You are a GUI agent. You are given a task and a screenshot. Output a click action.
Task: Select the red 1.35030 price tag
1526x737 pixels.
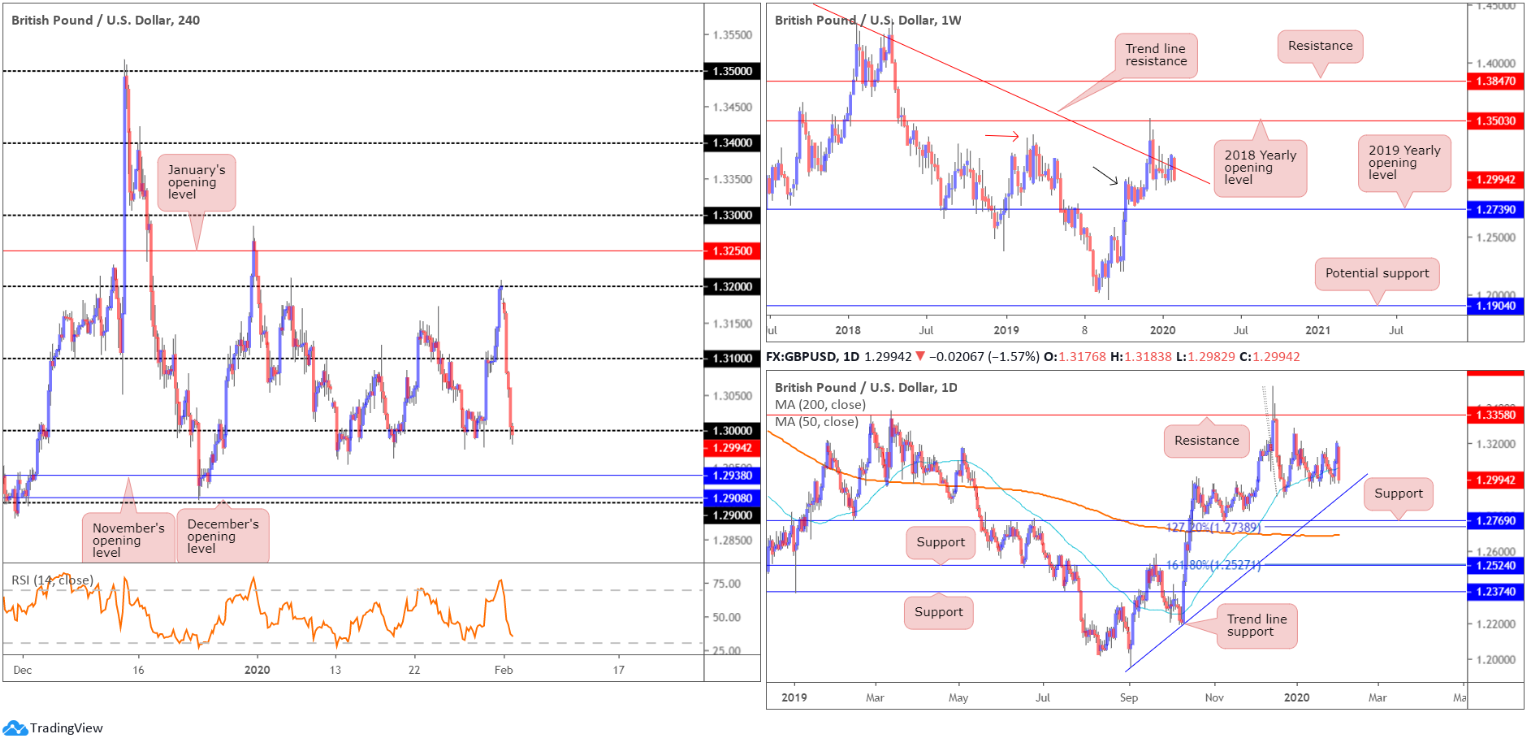[x=1495, y=120]
